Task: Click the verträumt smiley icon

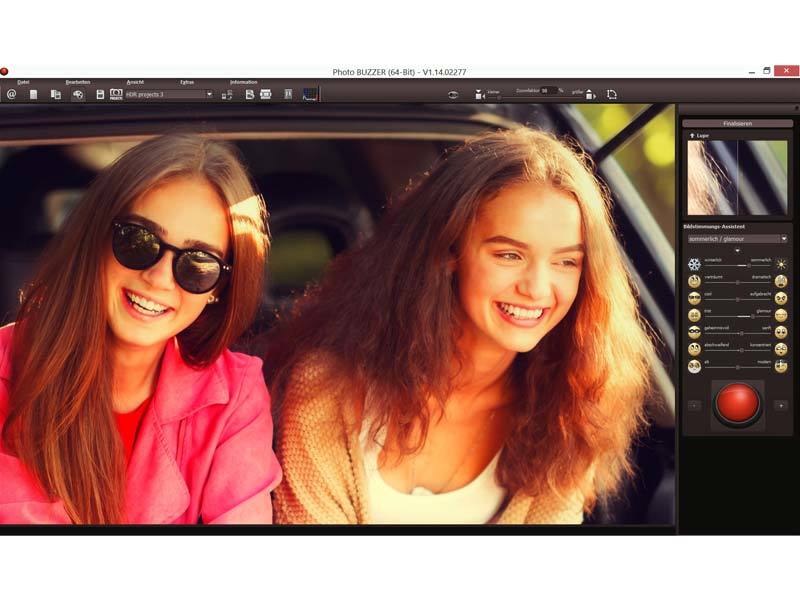Action: point(694,281)
